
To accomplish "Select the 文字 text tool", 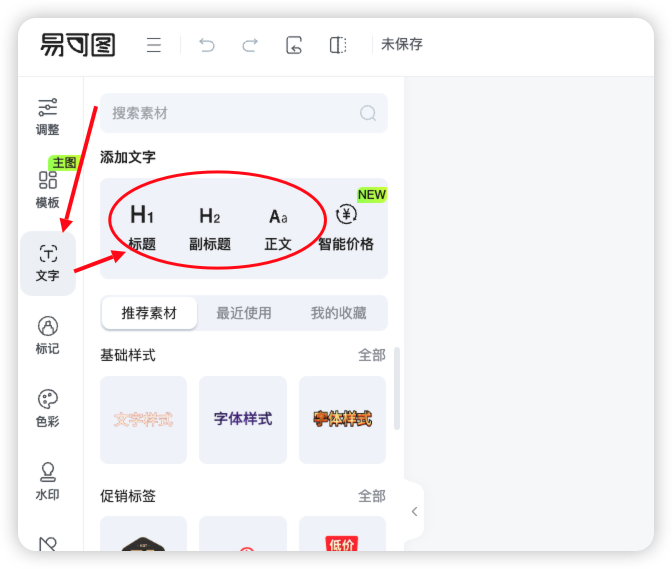I will pyautogui.click(x=48, y=263).
